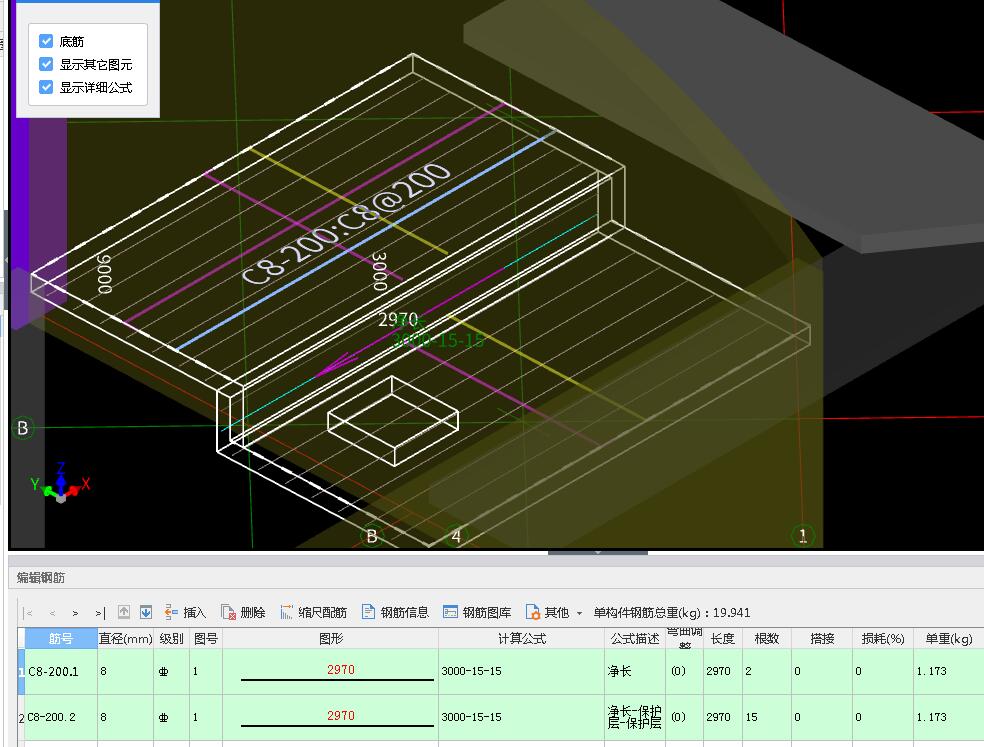Click the 2970 dimension label in 3D view

[x=397, y=320]
